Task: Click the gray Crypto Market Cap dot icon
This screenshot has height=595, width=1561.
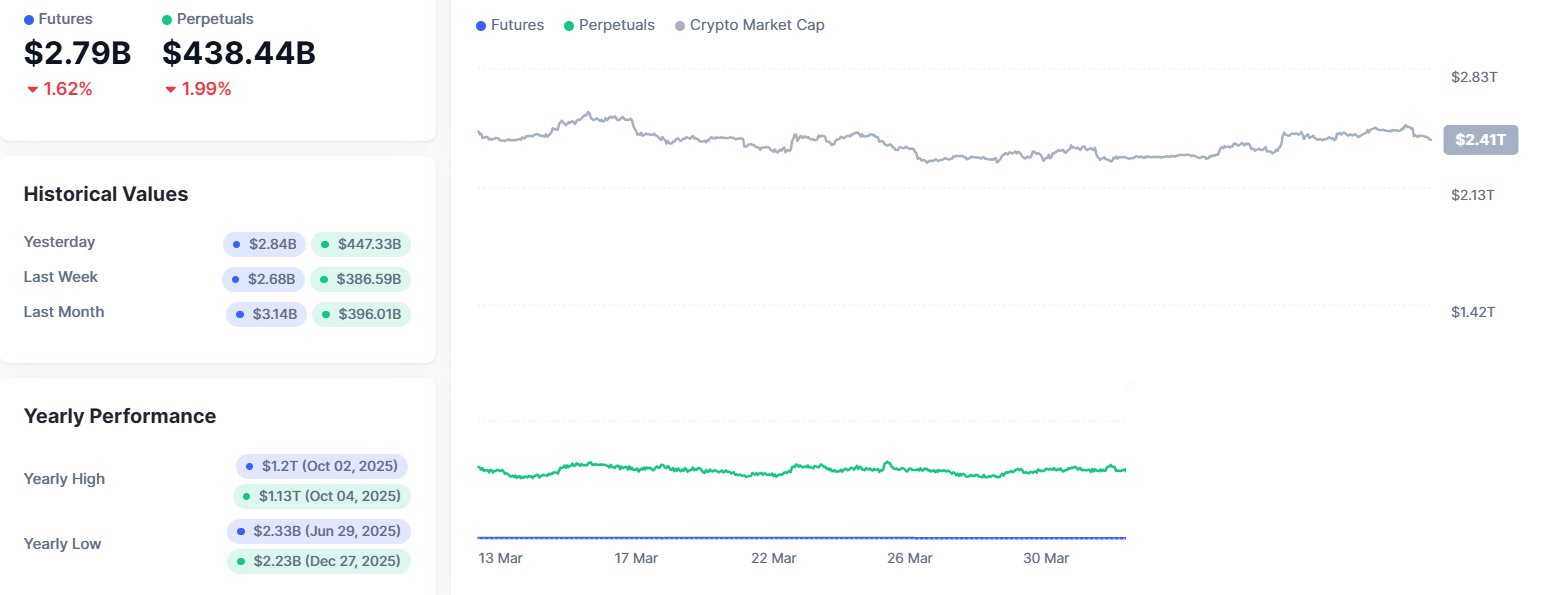Action: (x=679, y=24)
